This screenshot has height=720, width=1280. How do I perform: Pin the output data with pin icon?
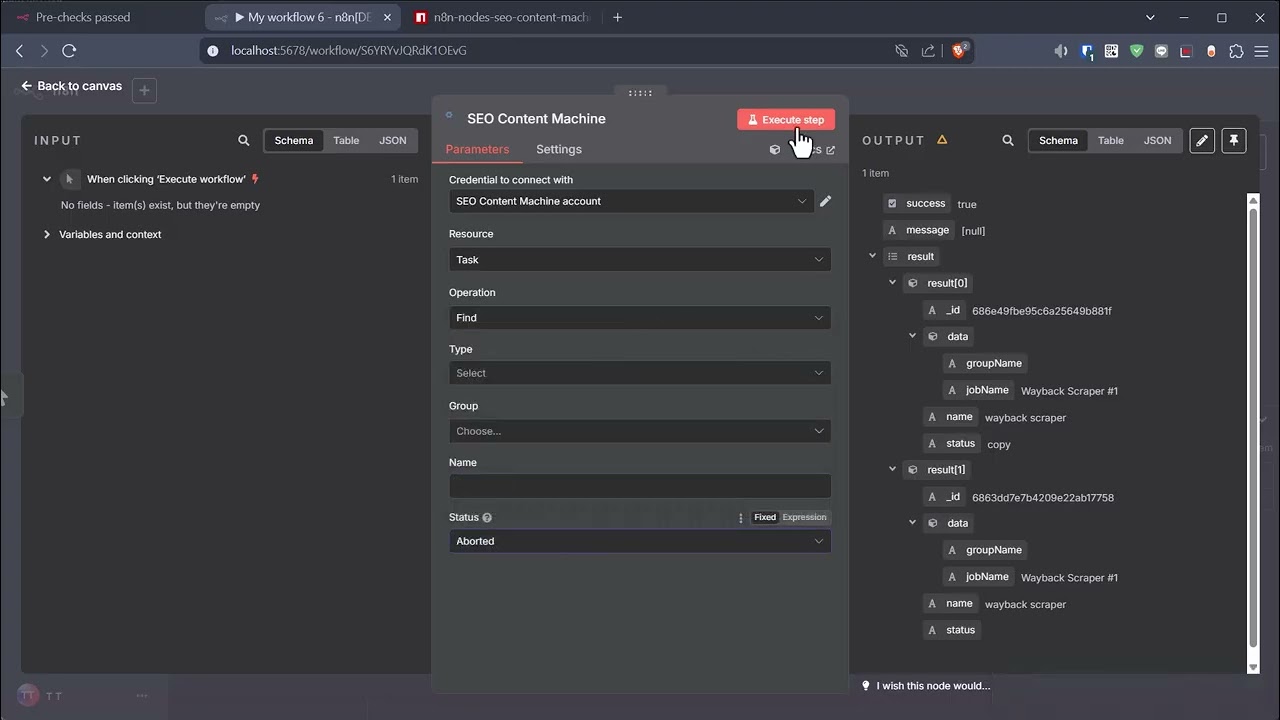click(x=1234, y=141)
